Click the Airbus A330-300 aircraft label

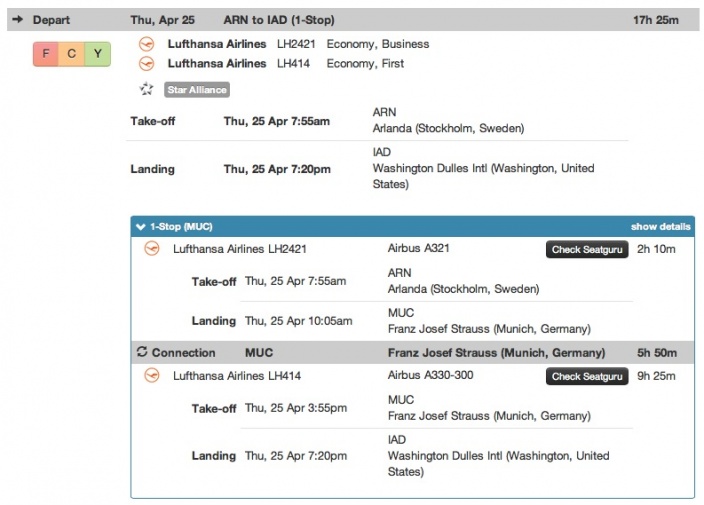pos(430,375)
